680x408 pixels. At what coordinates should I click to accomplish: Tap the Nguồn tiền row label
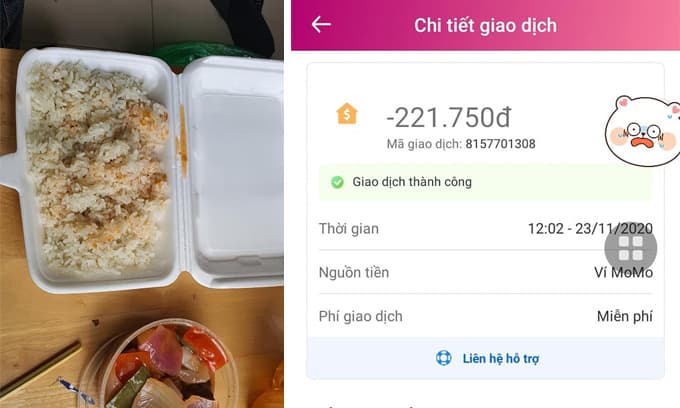(x=354, y=273)
